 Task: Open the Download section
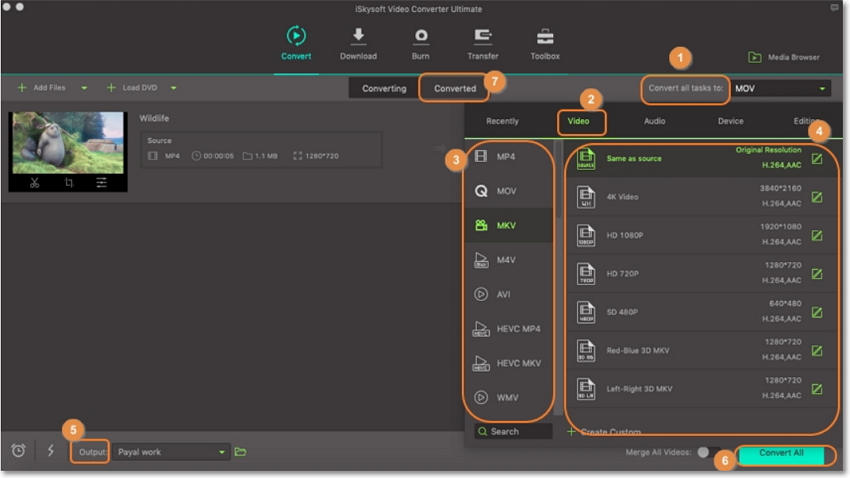click(358, 43)
